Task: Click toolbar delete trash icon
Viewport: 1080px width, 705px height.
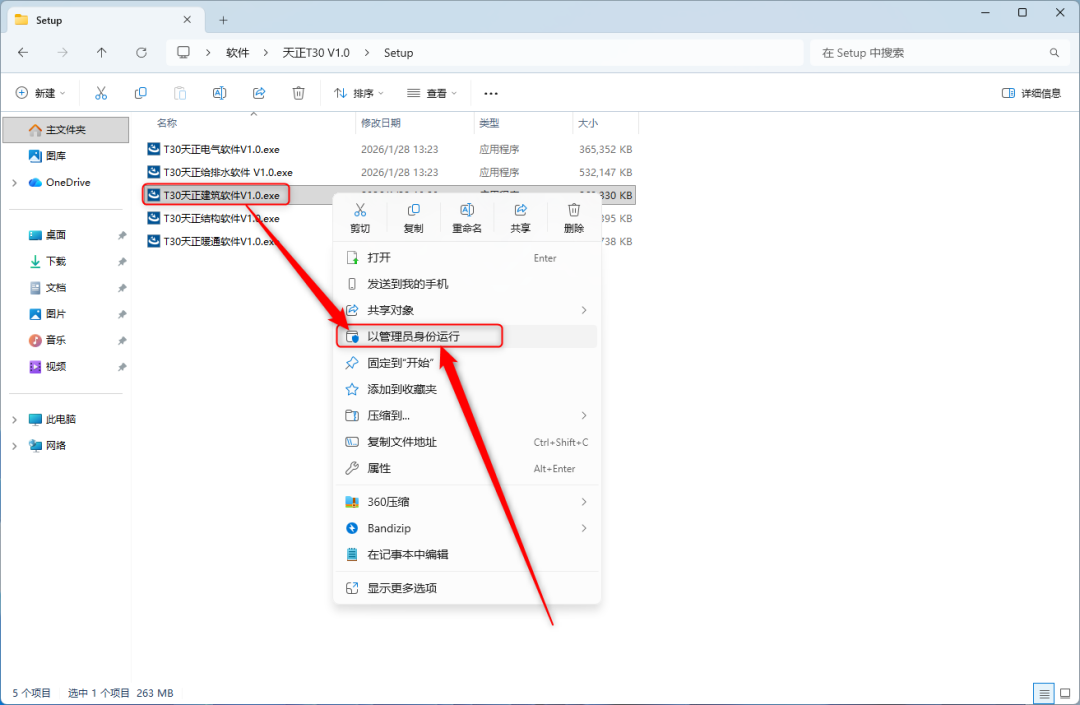Action: click(298, 93)
